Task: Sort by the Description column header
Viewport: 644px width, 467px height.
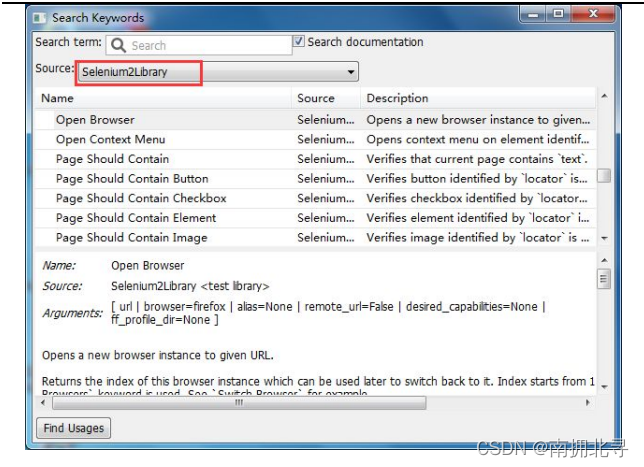Action: [478, 98]
